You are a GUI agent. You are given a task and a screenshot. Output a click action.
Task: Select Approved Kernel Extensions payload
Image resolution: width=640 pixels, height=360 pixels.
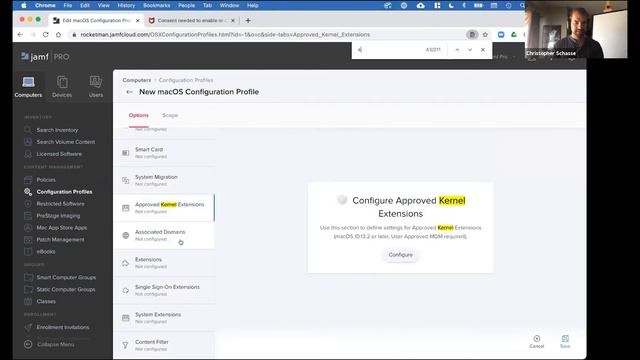click(164, 208)
